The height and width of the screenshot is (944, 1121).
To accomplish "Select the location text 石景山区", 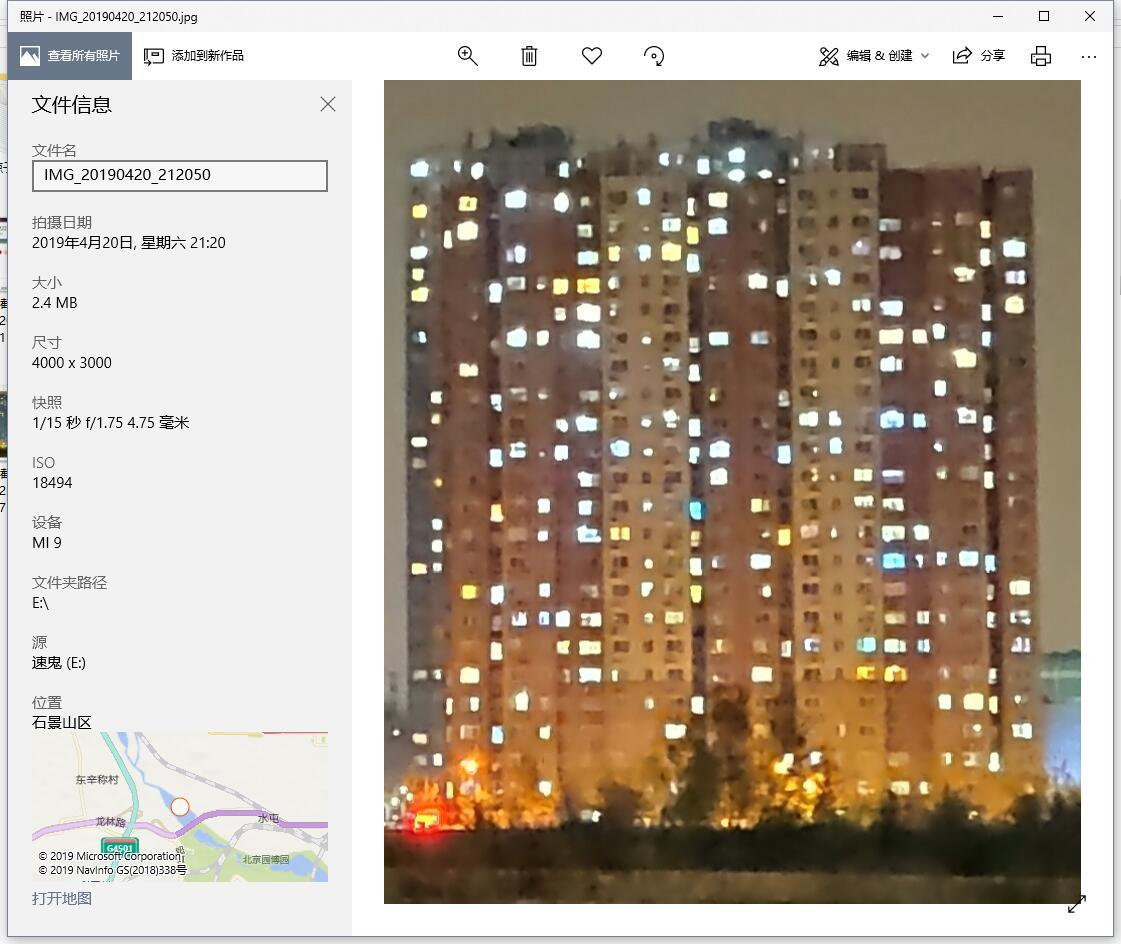I will tap(61, 722).
